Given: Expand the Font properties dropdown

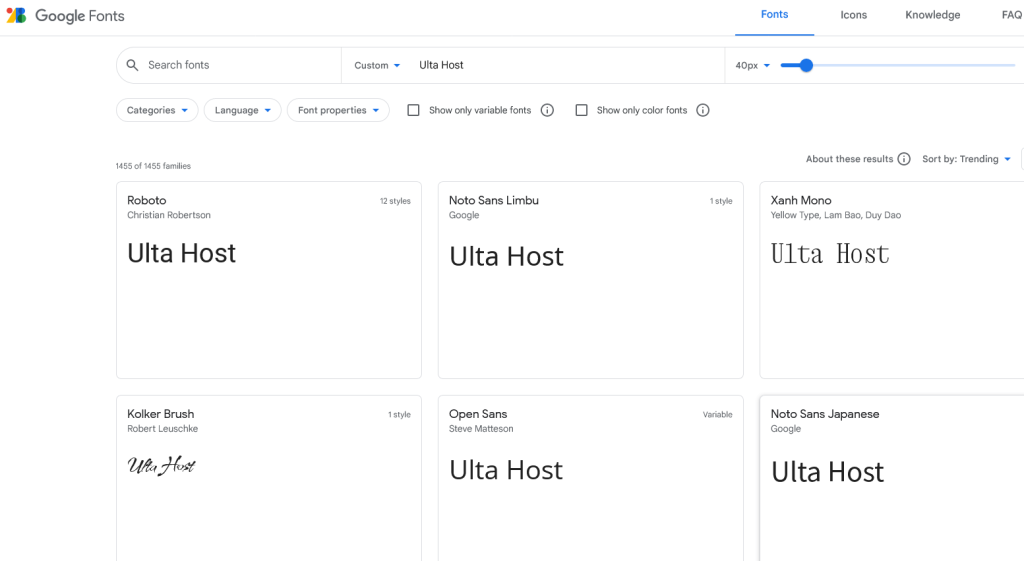Looking at the screenshot, I should coord(338,110).
